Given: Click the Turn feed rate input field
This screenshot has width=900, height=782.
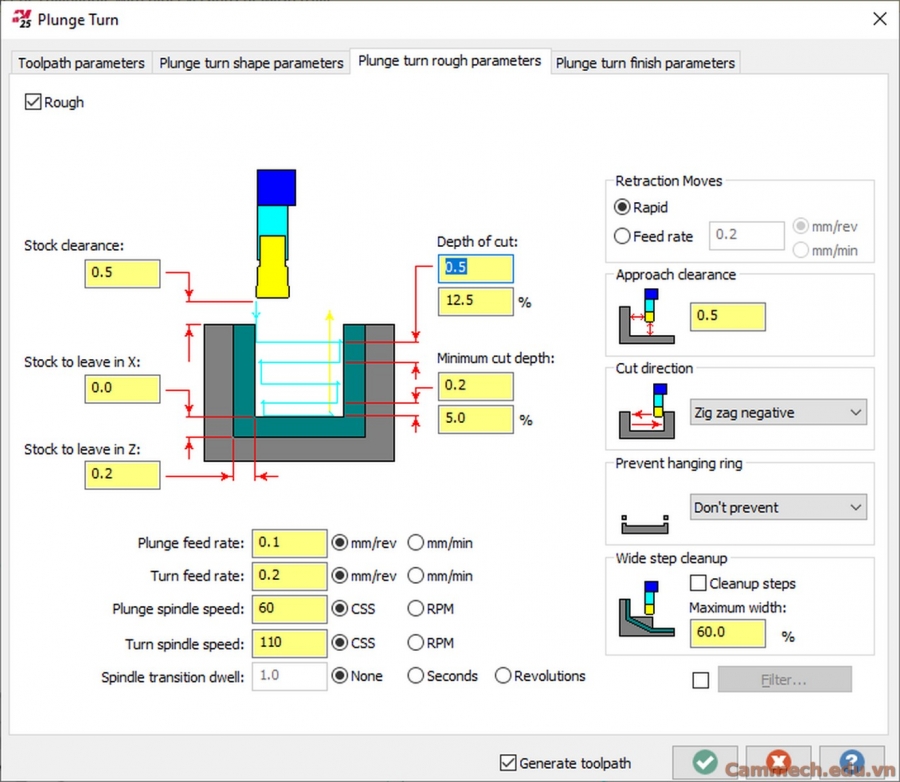Looking at the screenshot, I should click(x=290, y=576).
